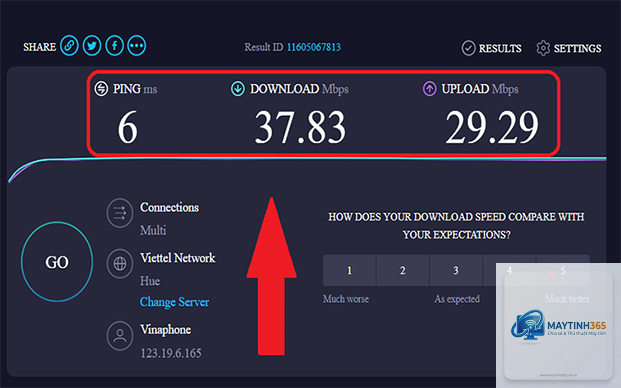Click the Download arrow icon
Screen dimensions: 621x388
pyautogui.click(x=238, y=88)
